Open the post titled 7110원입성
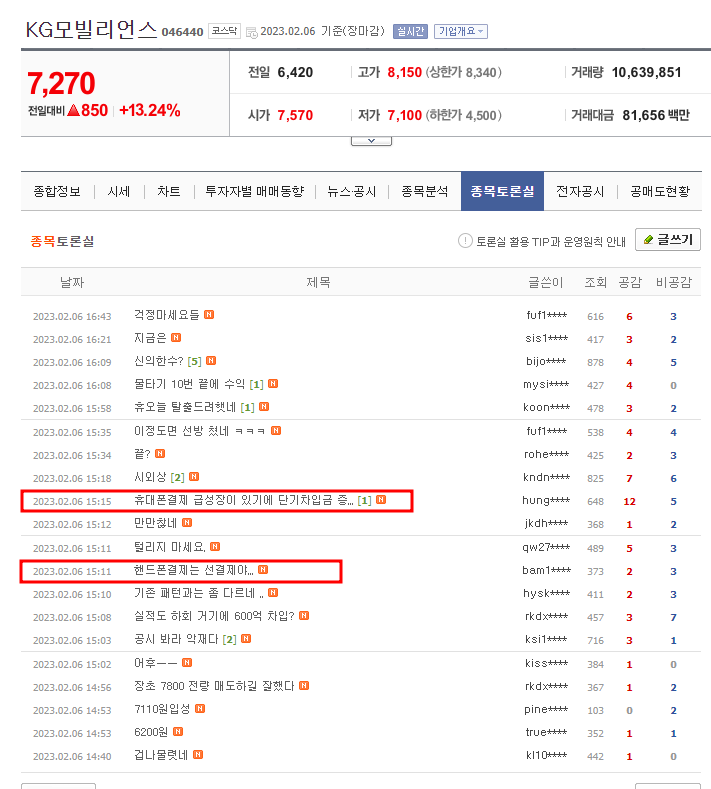711x789 pixels. pyautogui.click(x=162, y=709)
